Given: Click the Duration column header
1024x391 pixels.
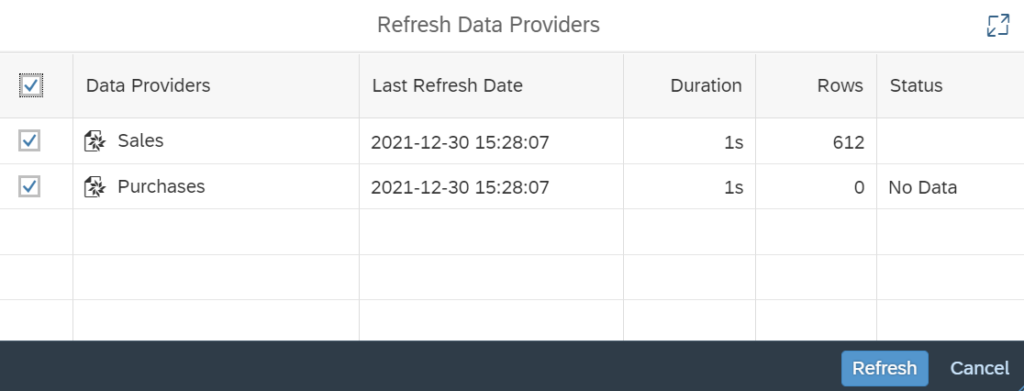Looking at the screenshot, I should pyautogui.click(x=706, y=86).
